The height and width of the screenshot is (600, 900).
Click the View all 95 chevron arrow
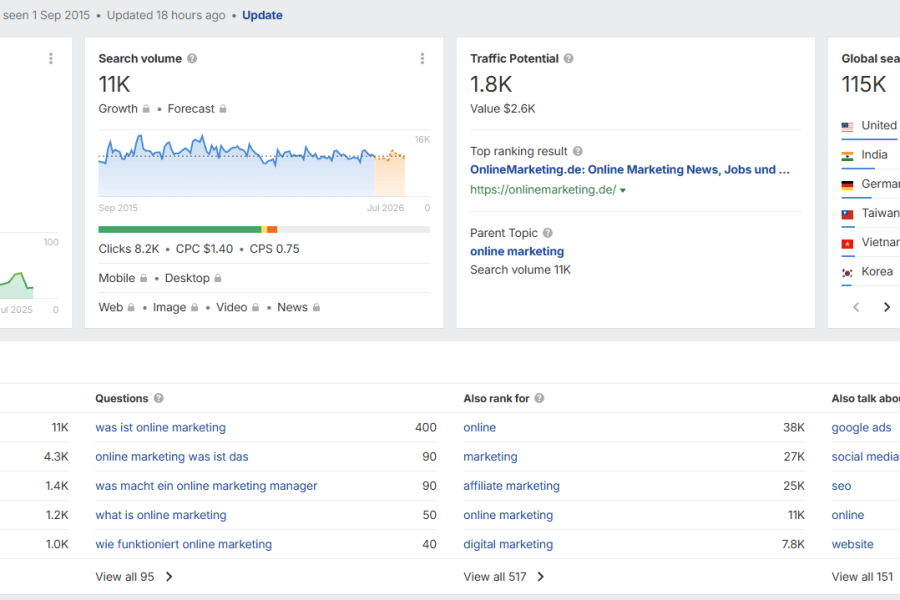(x=169, y=576)
